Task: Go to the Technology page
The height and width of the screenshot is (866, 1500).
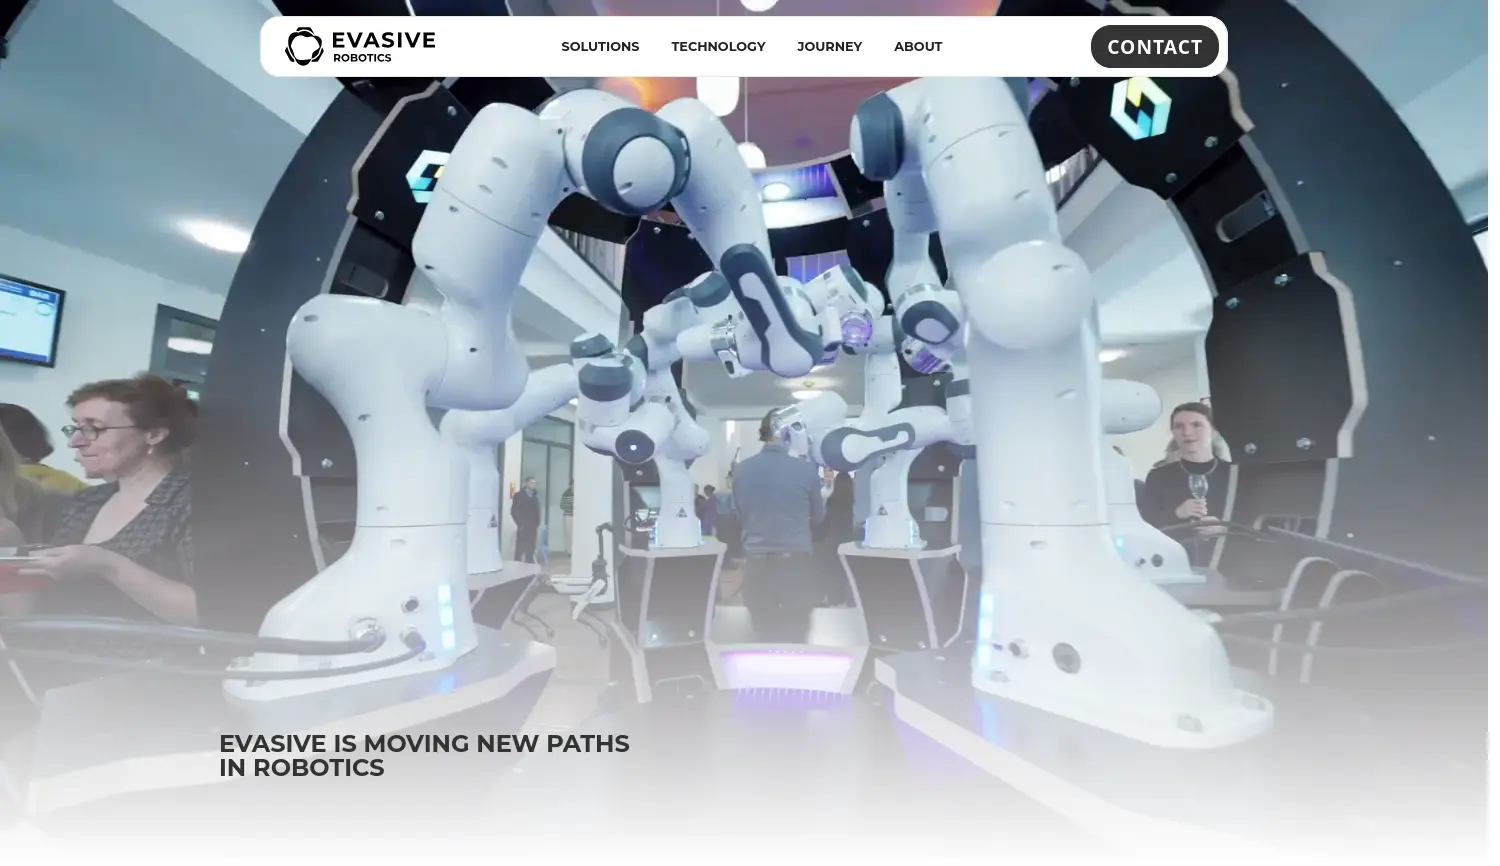Action: [x=718, y=47]
